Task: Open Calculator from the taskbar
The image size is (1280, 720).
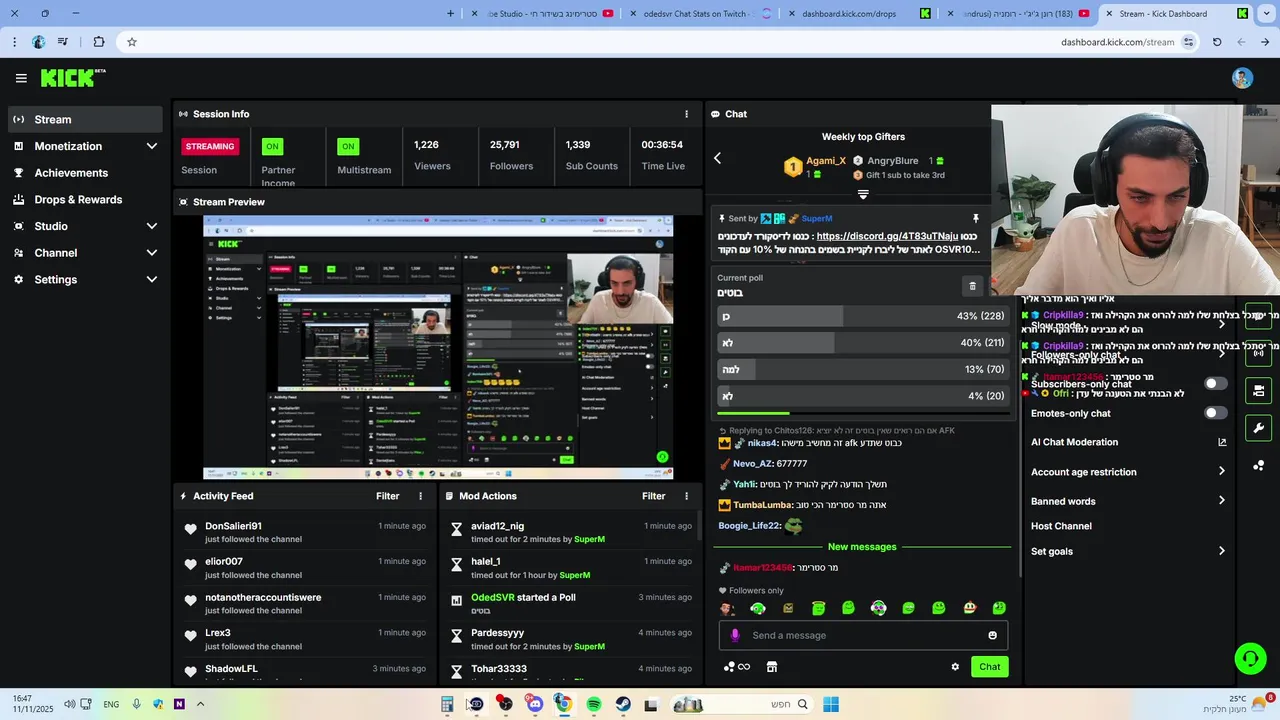Action: [x=447, y=704]
